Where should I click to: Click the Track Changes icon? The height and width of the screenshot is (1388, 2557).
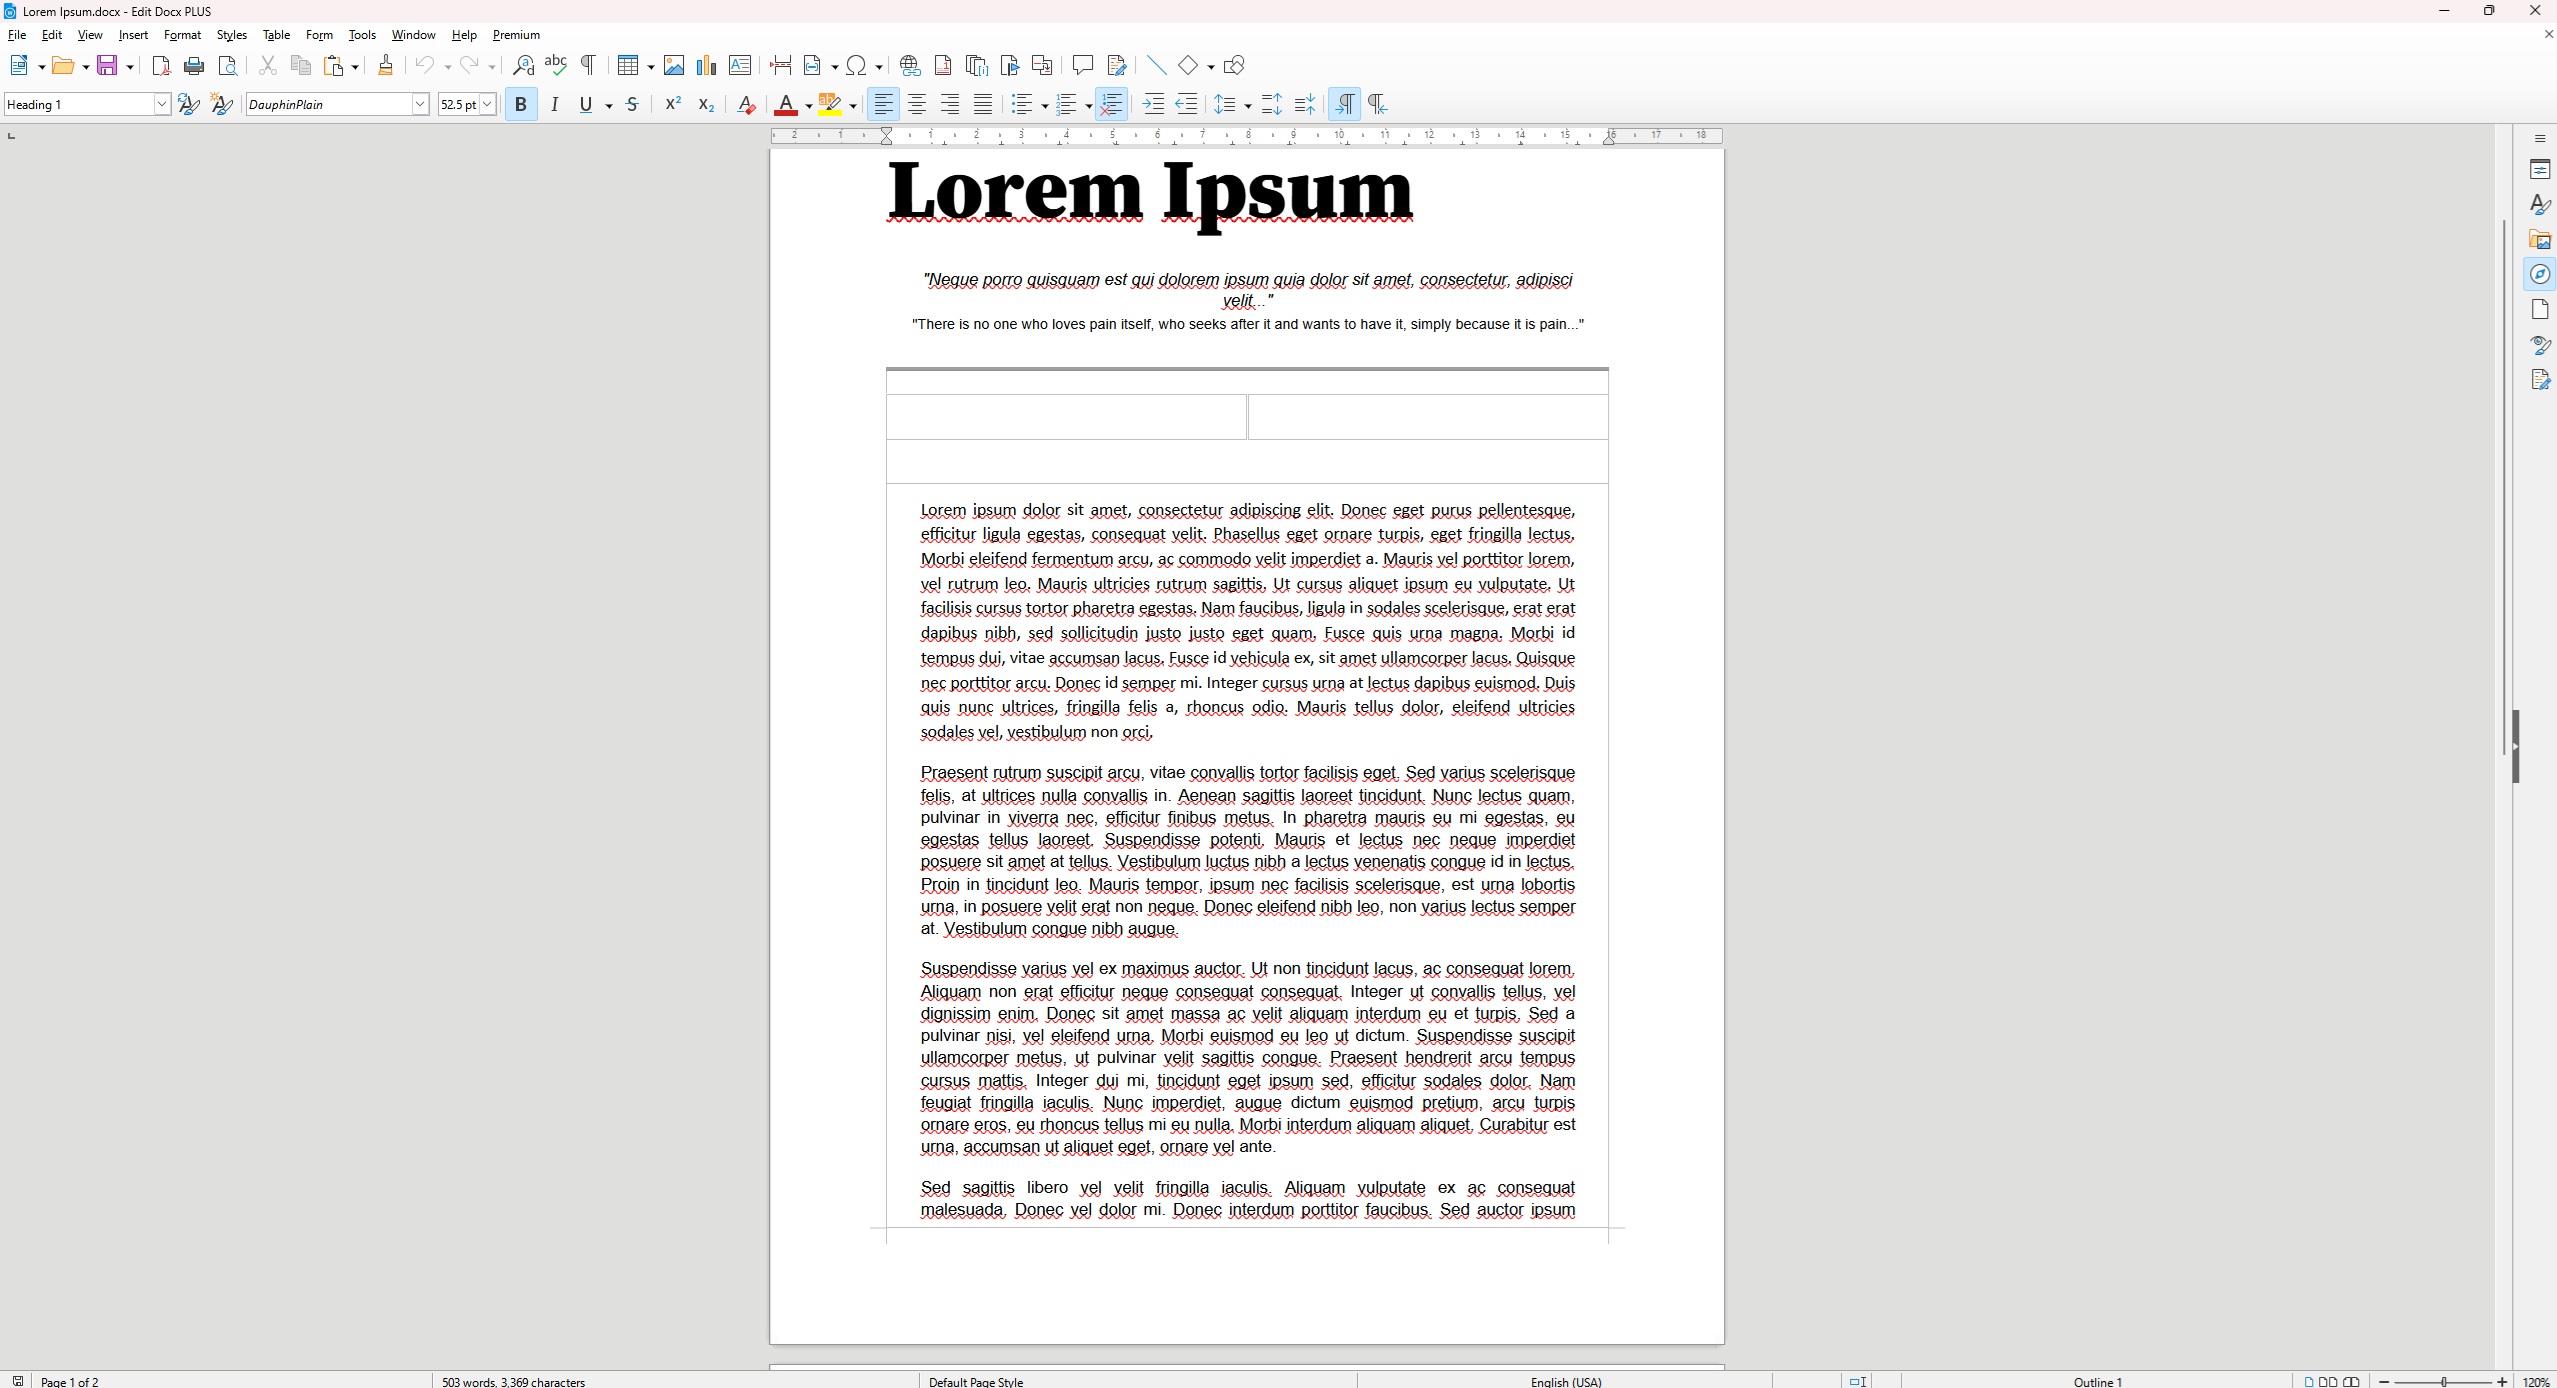click(x=1116, y=66)
